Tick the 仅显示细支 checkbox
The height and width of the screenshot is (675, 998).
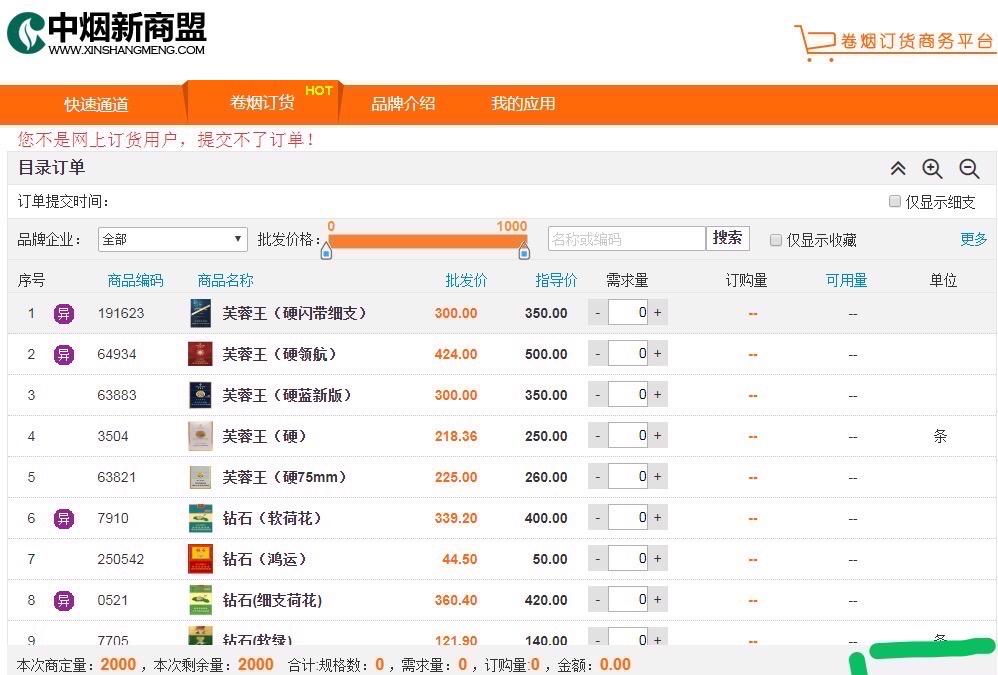point(894,202)
